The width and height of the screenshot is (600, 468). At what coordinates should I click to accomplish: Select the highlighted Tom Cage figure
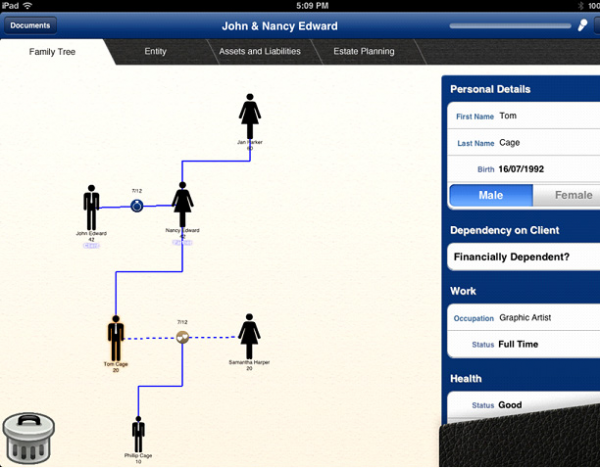click(x=116, y=338)
